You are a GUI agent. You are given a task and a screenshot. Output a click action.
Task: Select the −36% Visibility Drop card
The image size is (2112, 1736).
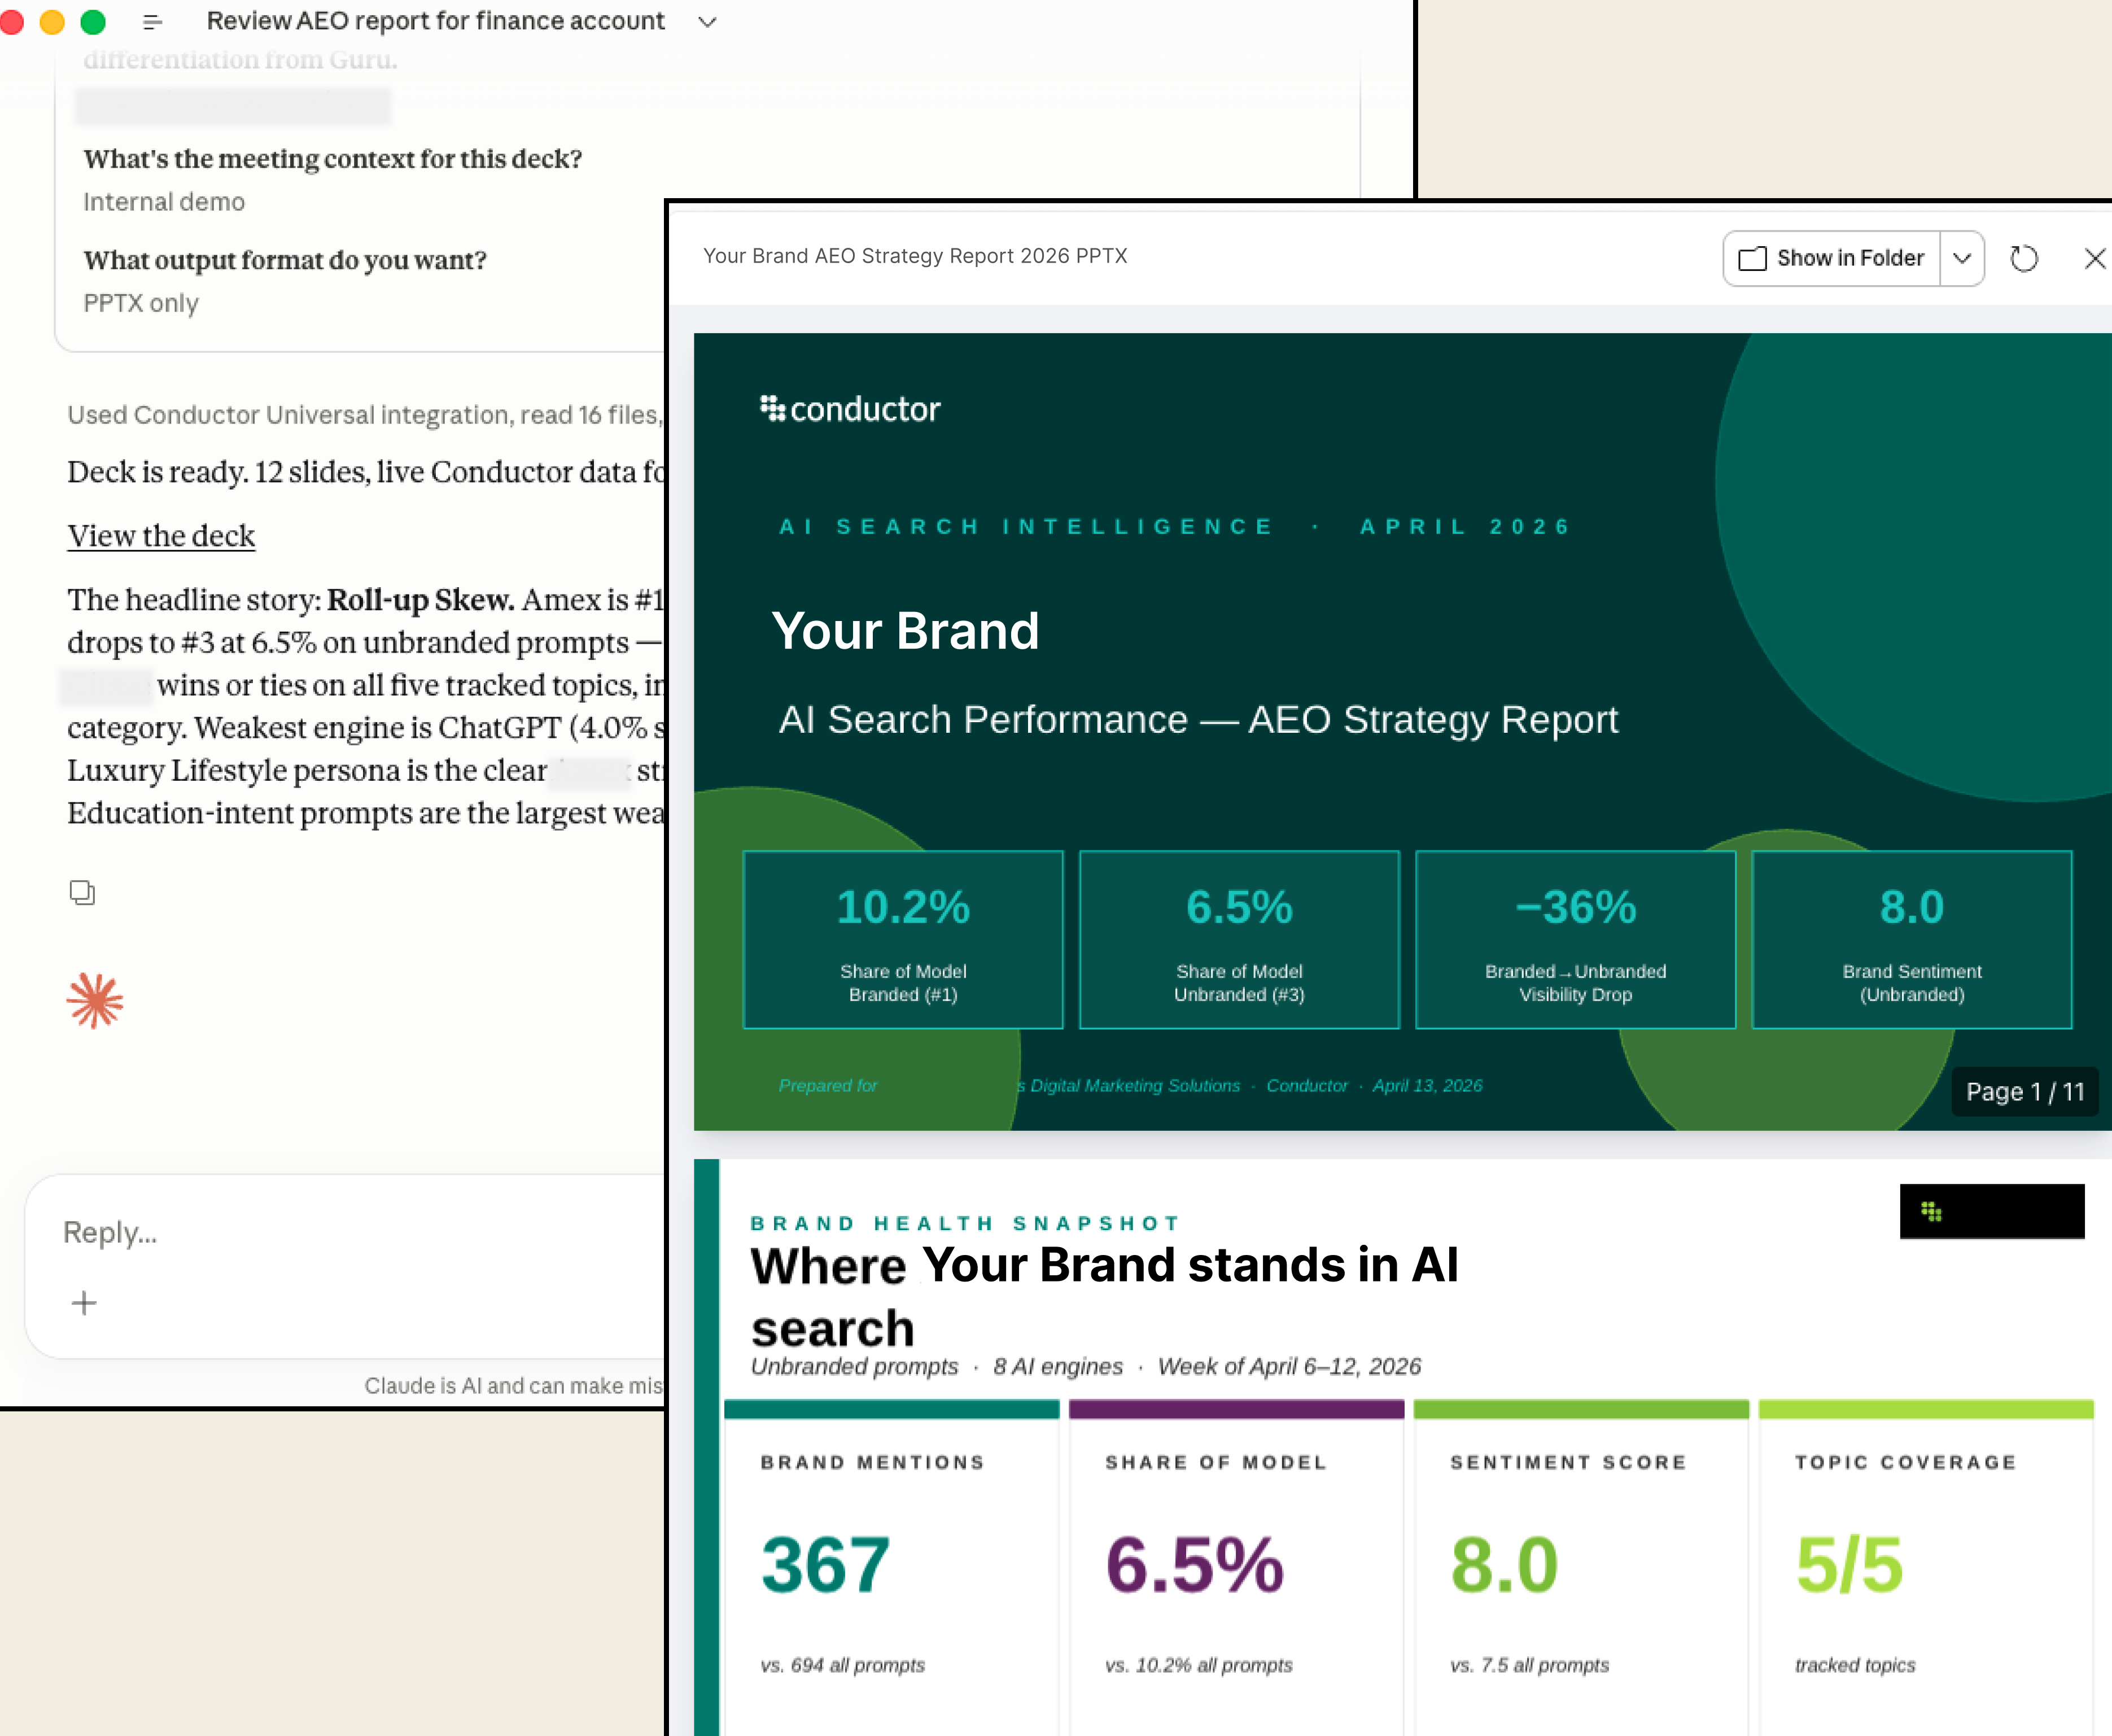coord(1575,939)
